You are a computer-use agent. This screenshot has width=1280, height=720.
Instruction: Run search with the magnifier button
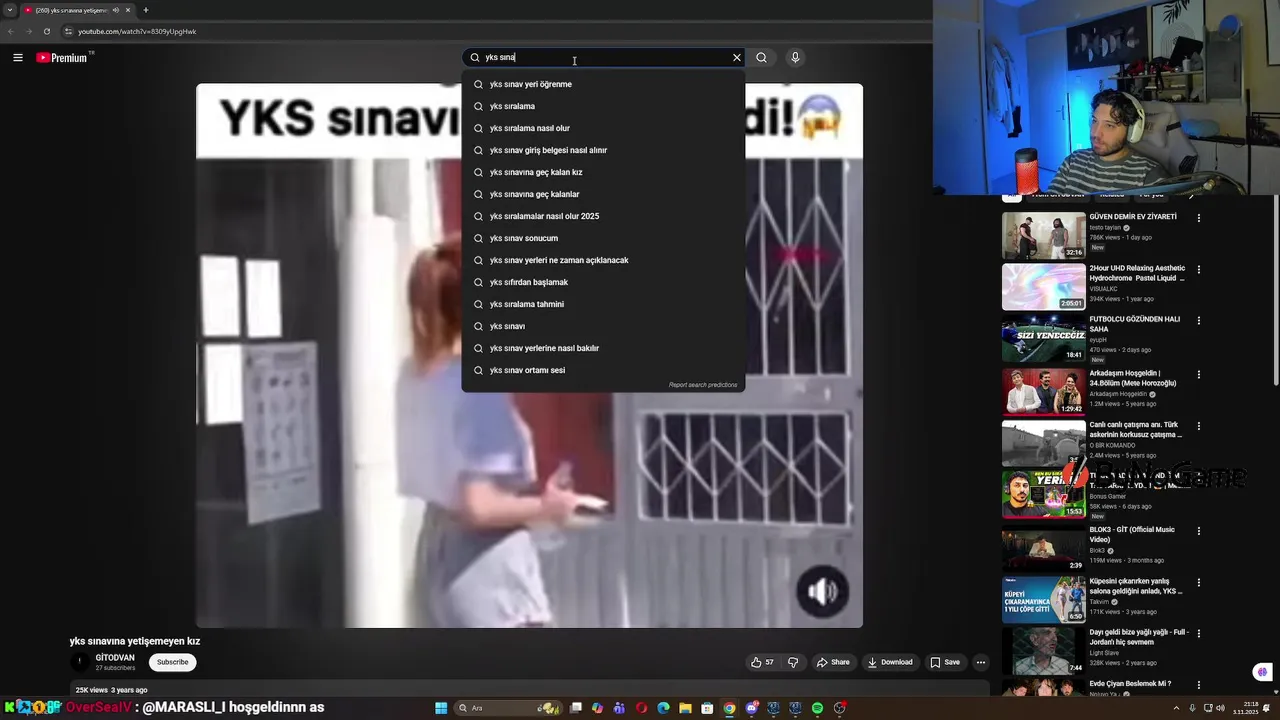761,58
